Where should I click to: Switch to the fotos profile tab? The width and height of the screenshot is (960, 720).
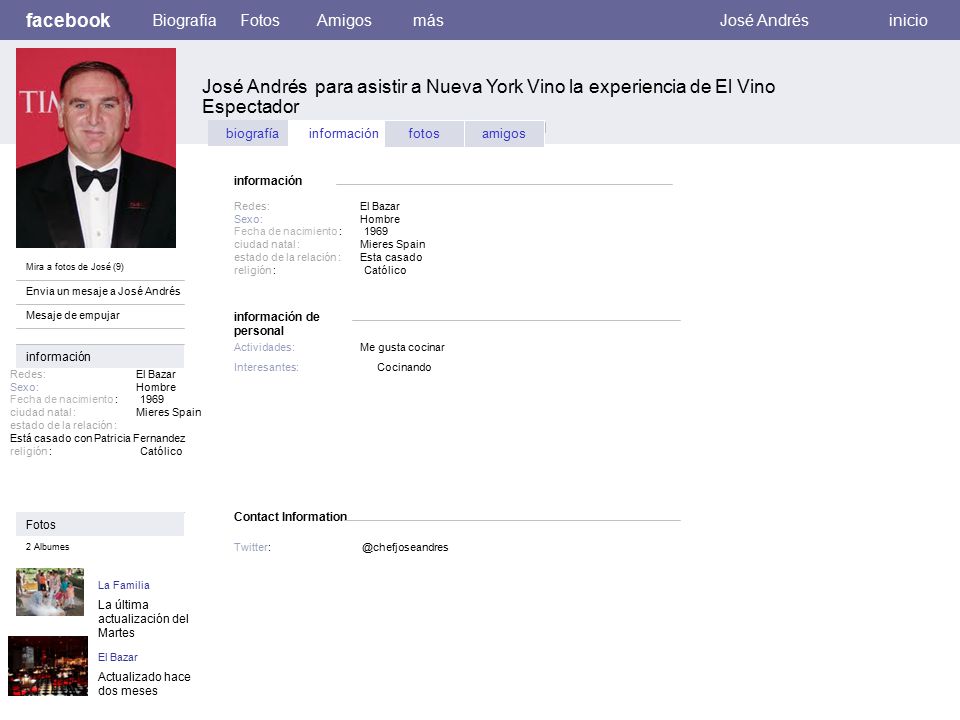(x=424, y=133)
